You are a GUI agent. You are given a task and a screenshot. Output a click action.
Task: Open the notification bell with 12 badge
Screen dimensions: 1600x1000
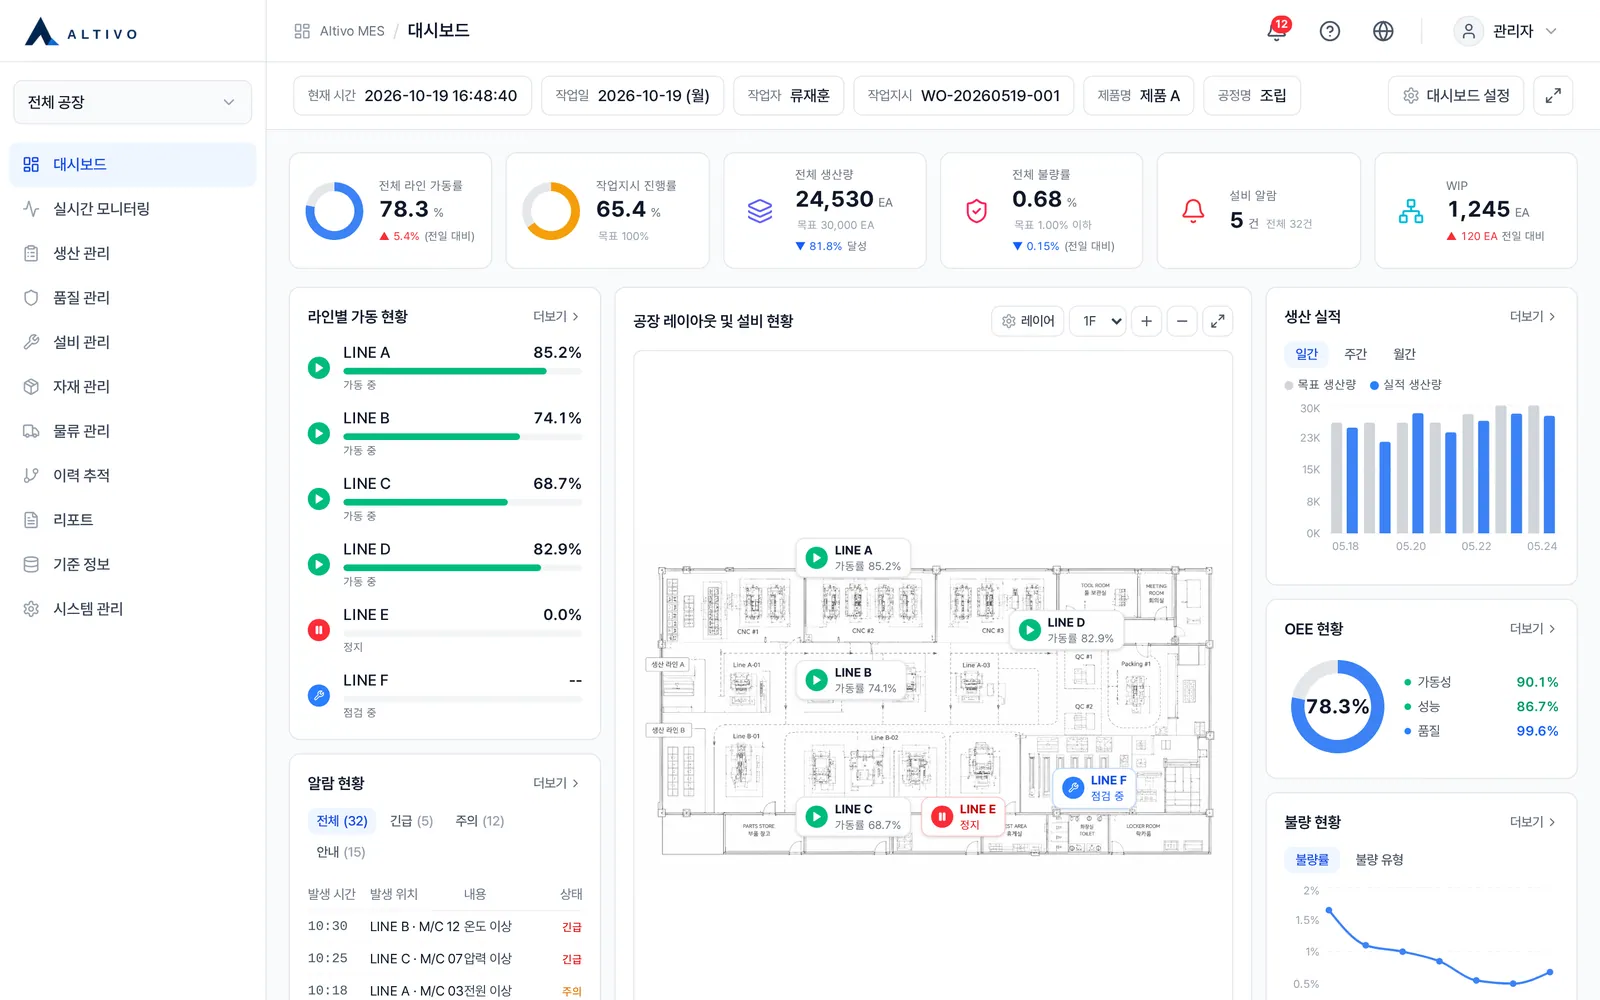pyautogui.click(x=1277, y=30)
